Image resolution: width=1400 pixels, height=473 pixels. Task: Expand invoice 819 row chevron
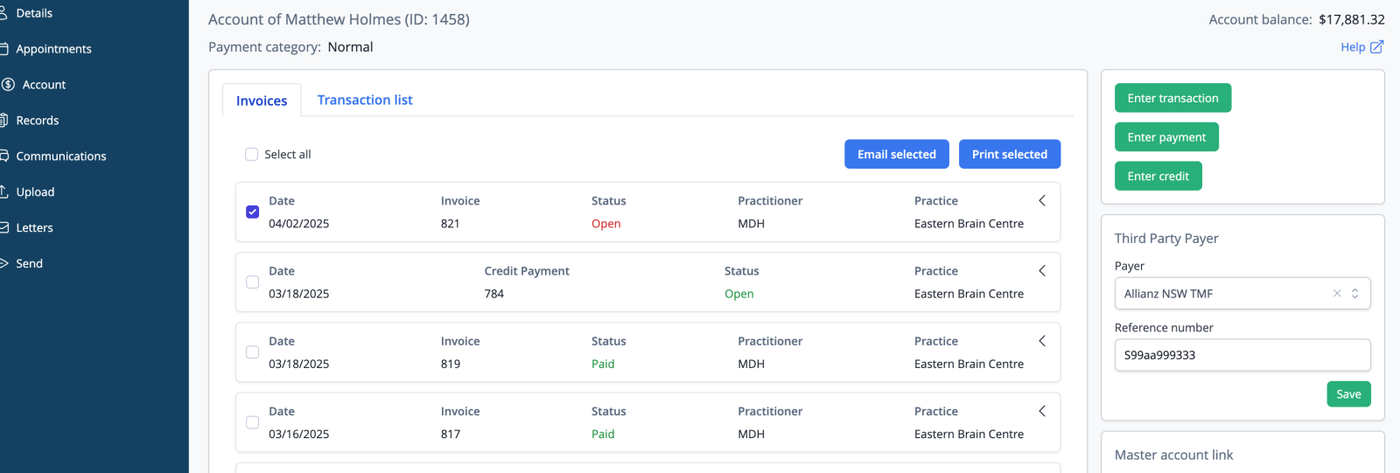tap(1042, 341)
